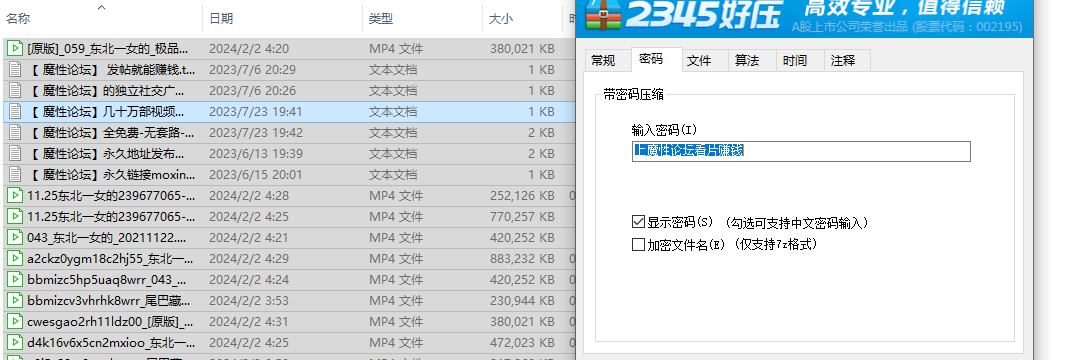The width and height of the screenshot is (1079, 360).
Task: Select file name bbmizc5hp5uaq8wrr_043_...
Action: (x=107, y=279)
